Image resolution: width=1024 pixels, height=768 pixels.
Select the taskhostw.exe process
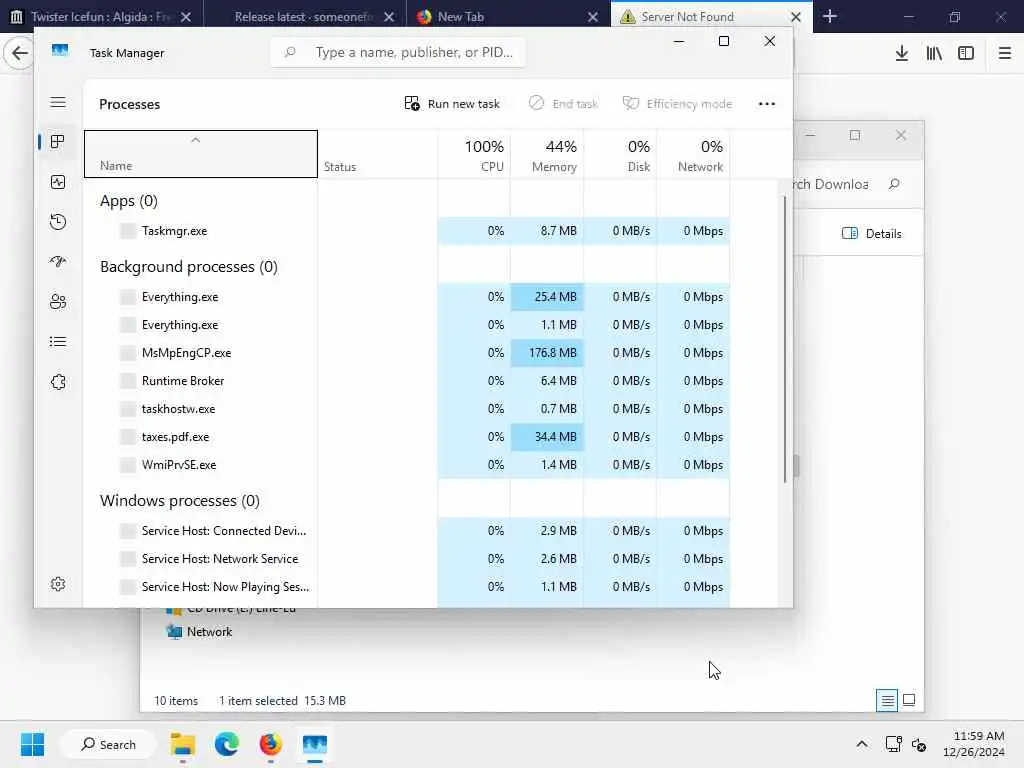[407, 409]
